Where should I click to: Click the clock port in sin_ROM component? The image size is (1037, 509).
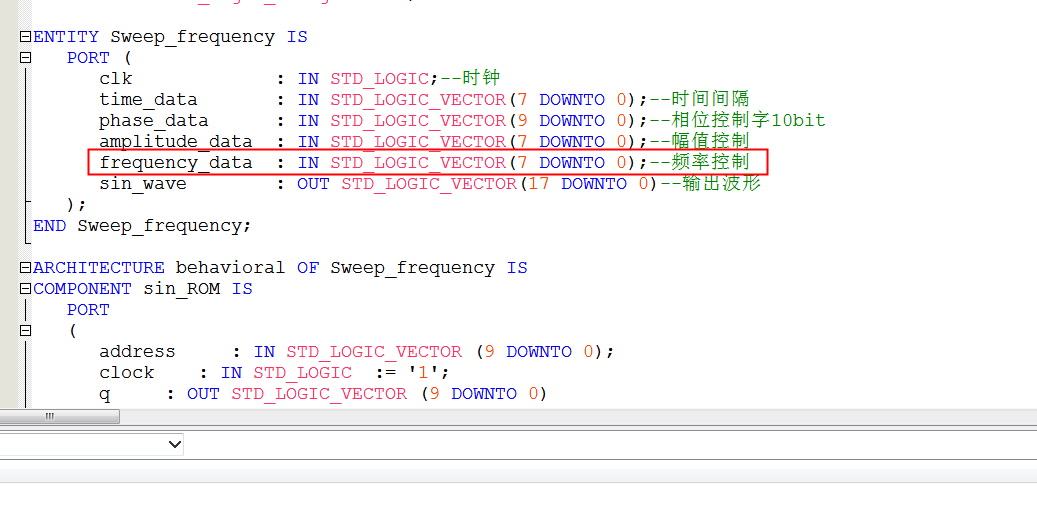point(126,373)
